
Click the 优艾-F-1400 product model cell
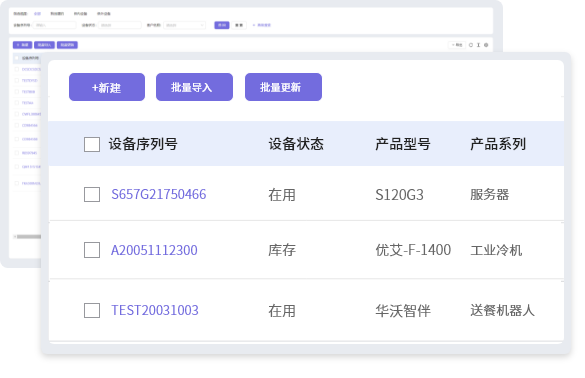[413, 250]
